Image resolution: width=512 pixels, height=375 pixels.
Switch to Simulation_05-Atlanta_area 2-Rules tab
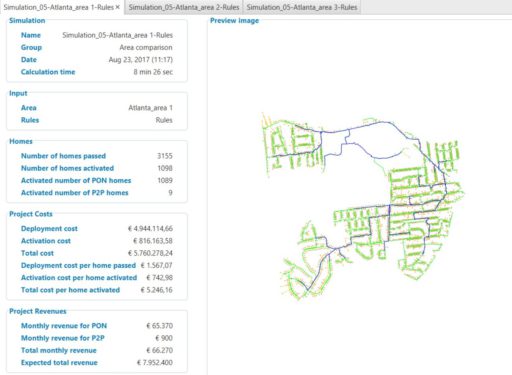(x=184, y=7)
